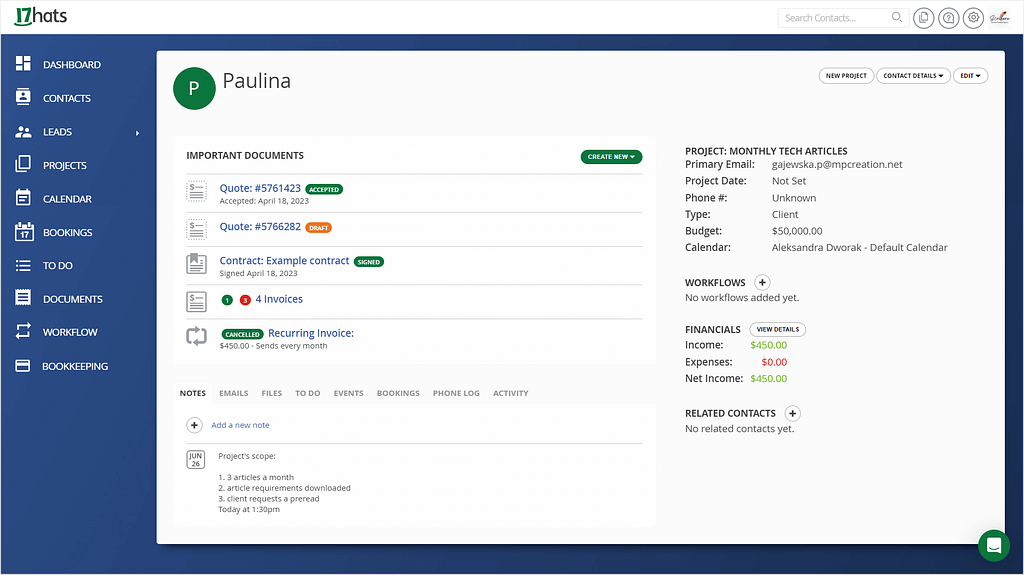Click the plus icon beside Add a new note
The image size is (1024, 575).
click(194, 425)
